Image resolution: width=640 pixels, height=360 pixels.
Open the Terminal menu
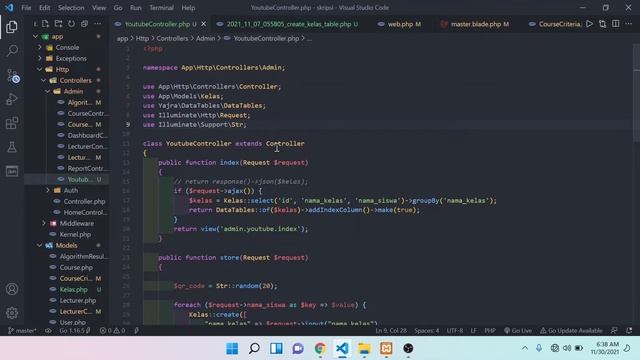(161, 8)
